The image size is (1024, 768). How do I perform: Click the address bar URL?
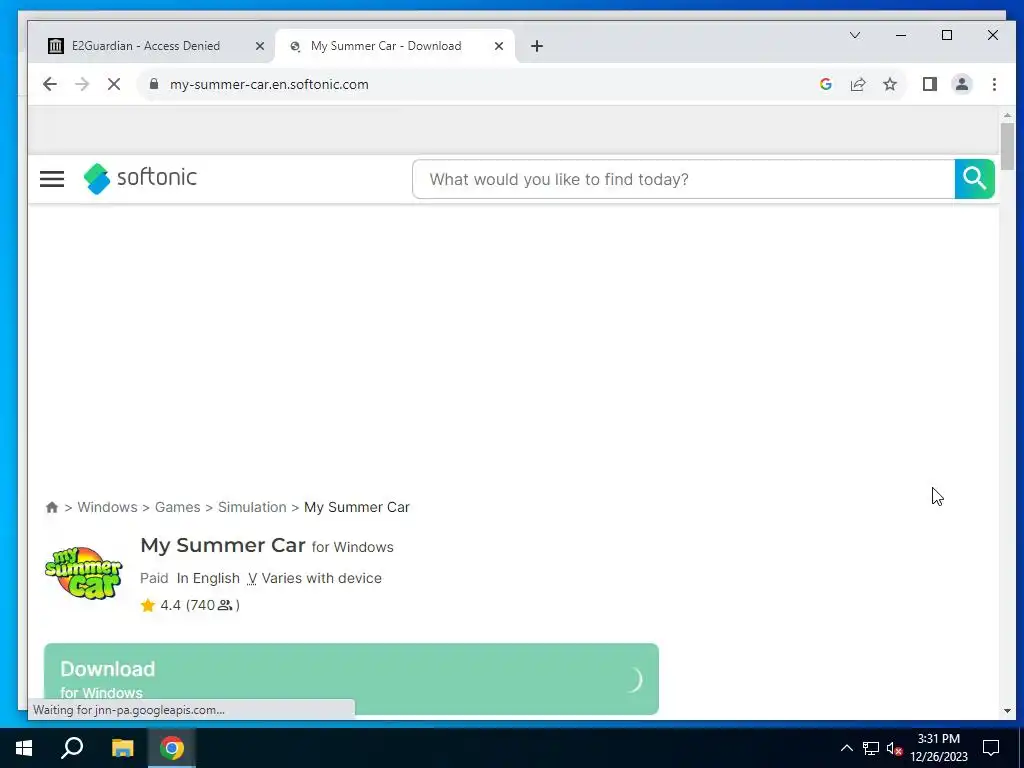tap(269, 84)
